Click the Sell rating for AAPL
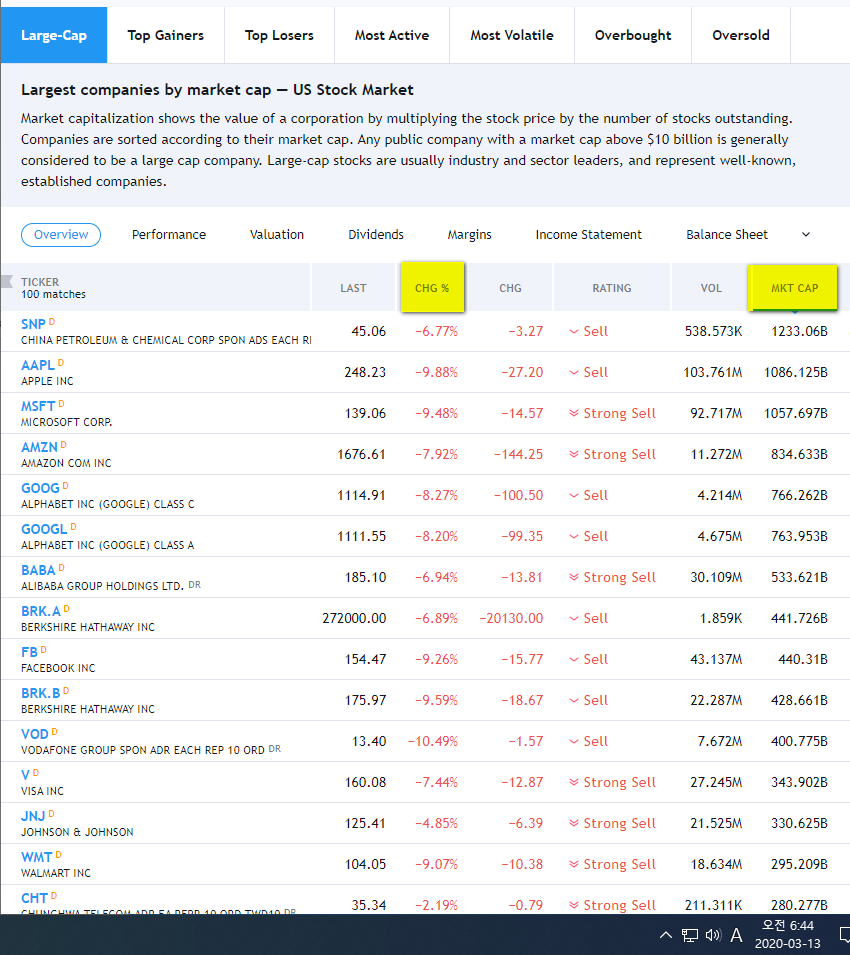 pyautogui.click(x=588, y=372)
